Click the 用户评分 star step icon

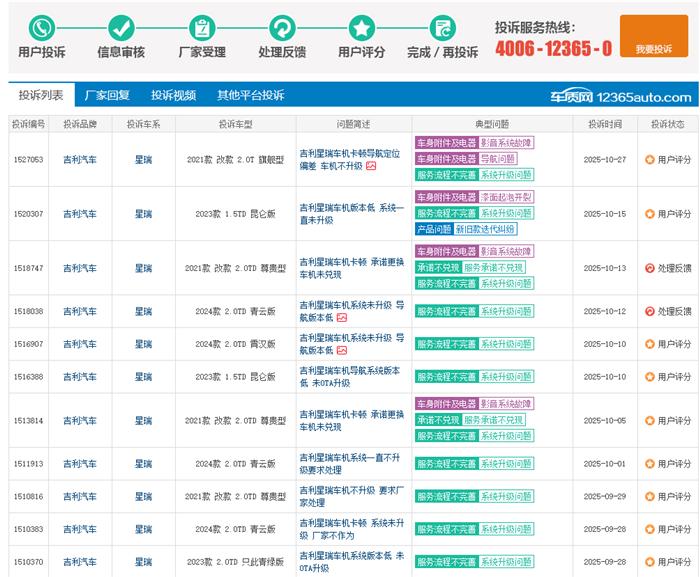pos(361,28)
